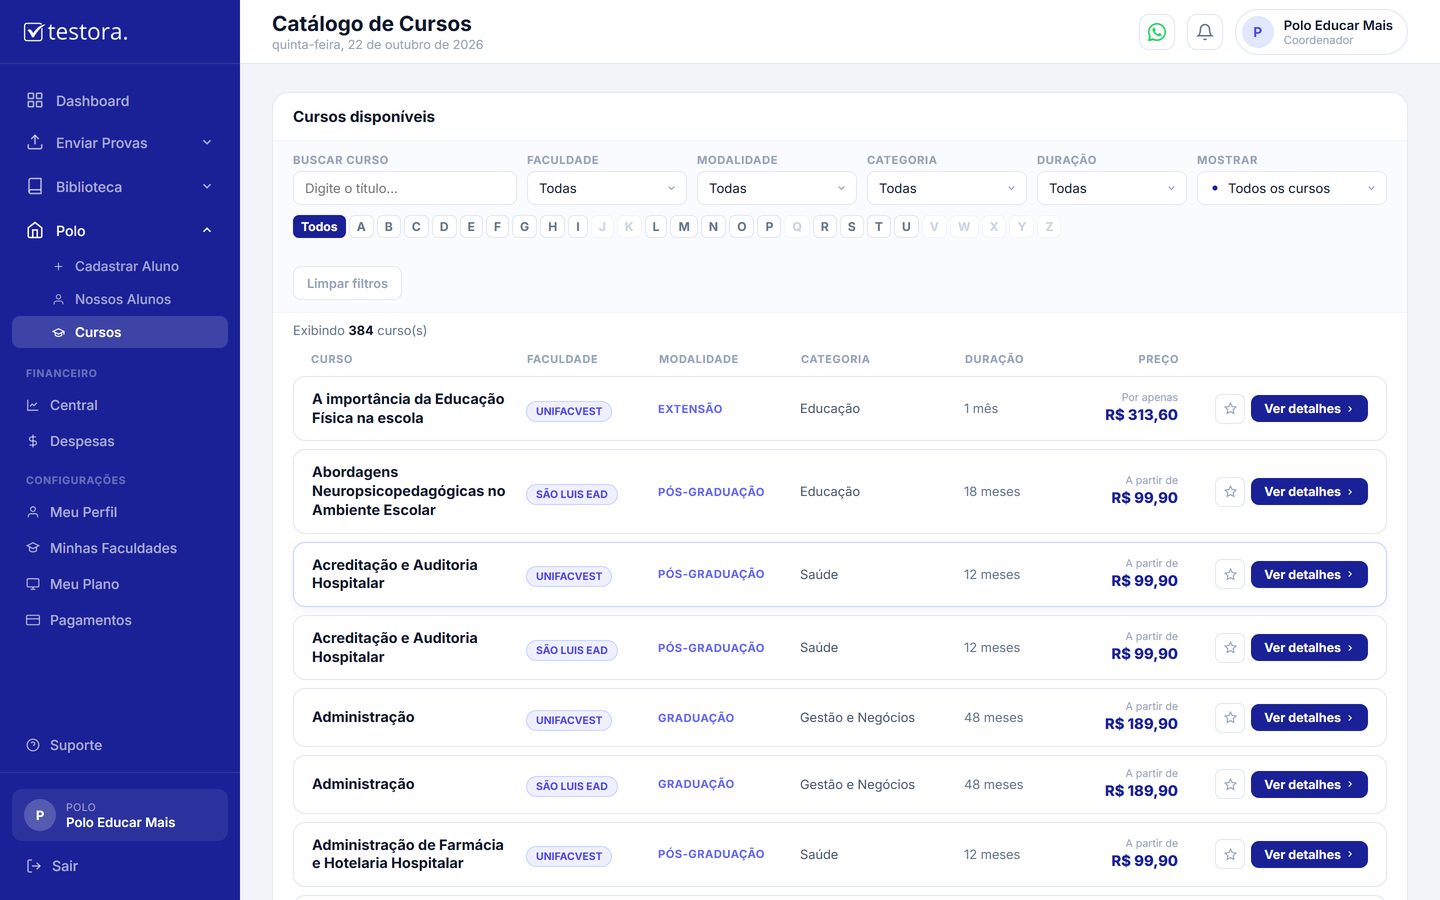Star the Abordagens Neuropsicopedagógicas course
Viewport: 1440px width, 900px height.
pos(1230,492)
